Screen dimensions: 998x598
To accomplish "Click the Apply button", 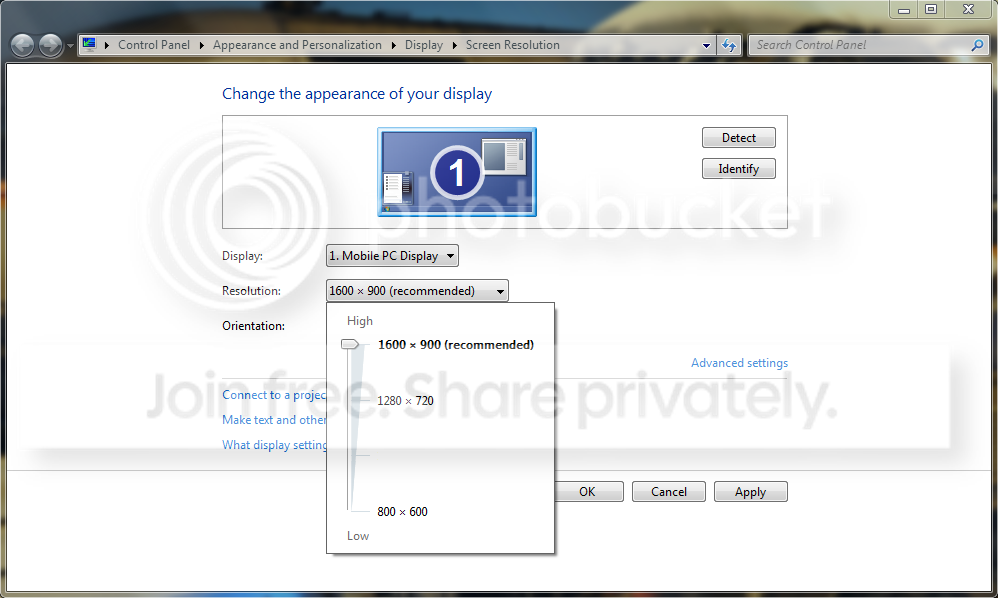I will [750, 492].
